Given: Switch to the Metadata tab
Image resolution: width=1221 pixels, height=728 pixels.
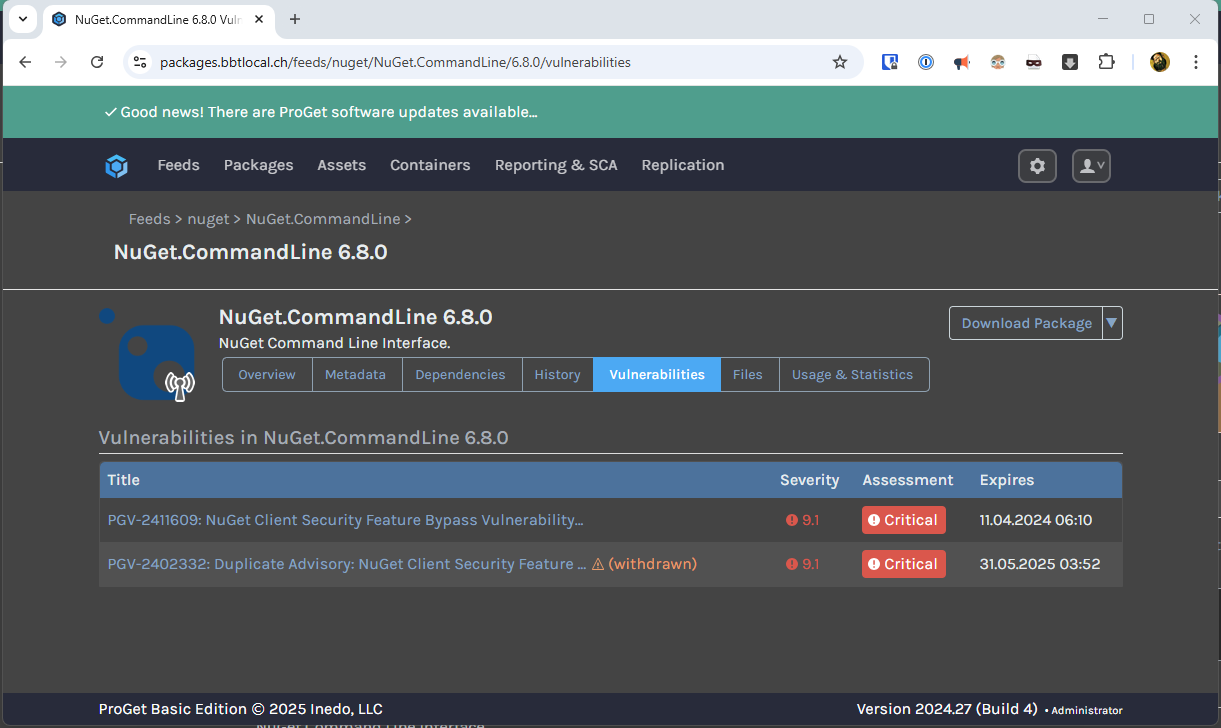Looking at the screenshot, I should point(356,374).
